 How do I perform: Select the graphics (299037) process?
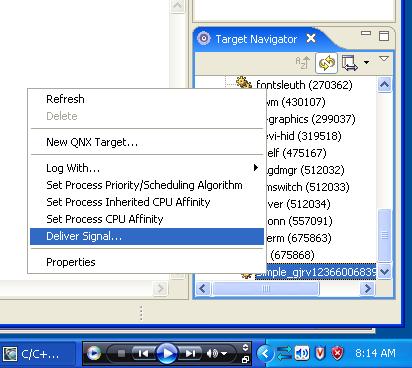tap(310, 119)
